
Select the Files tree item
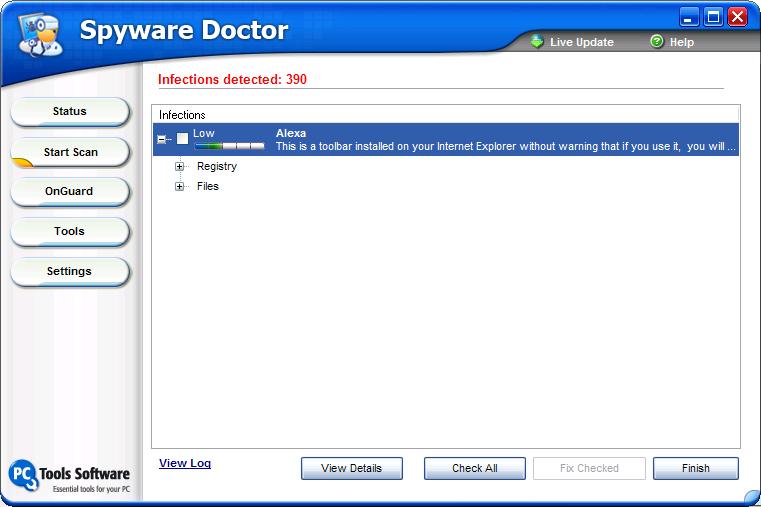pos(208,186)
